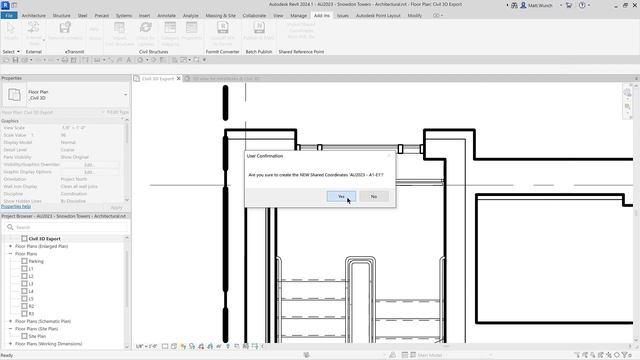640x360 pixels.
Task: Close the Civil 3D Export view tab
Action: pyautogui.click(x=178, y=78)
